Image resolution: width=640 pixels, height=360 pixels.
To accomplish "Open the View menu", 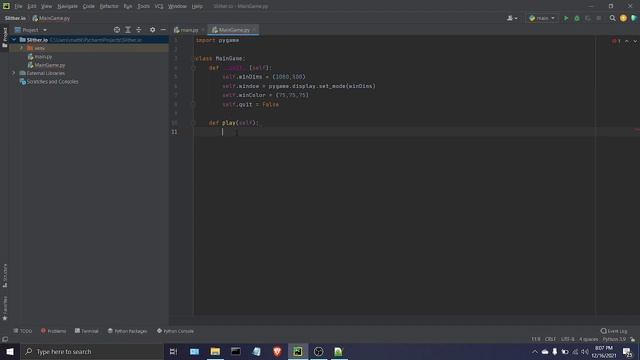I will click(x=47, y=6).
